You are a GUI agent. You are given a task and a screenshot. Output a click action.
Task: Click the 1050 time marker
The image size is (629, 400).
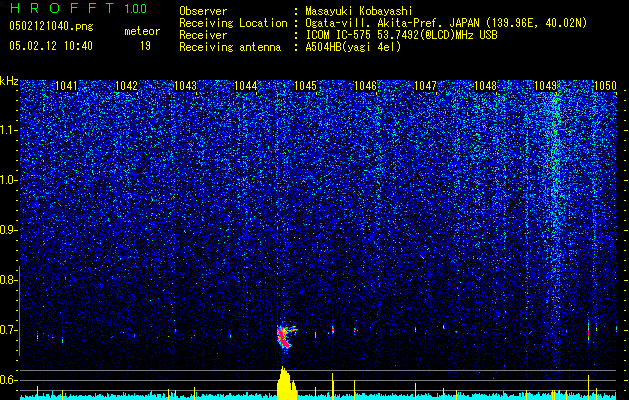tap(605, 85)
